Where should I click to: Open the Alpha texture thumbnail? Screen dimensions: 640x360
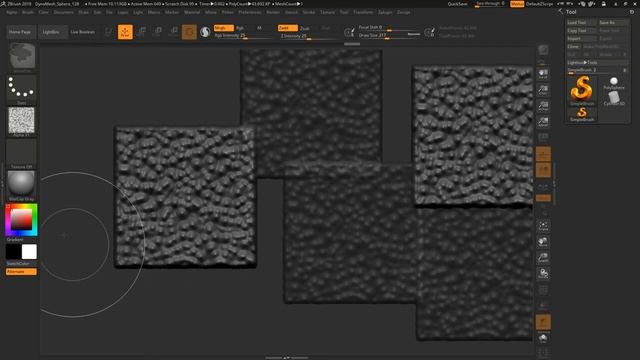coord(22,121)
